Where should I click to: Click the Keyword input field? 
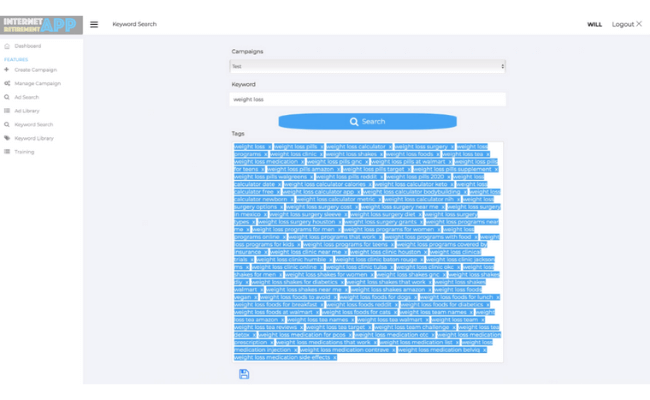[368, 99]
